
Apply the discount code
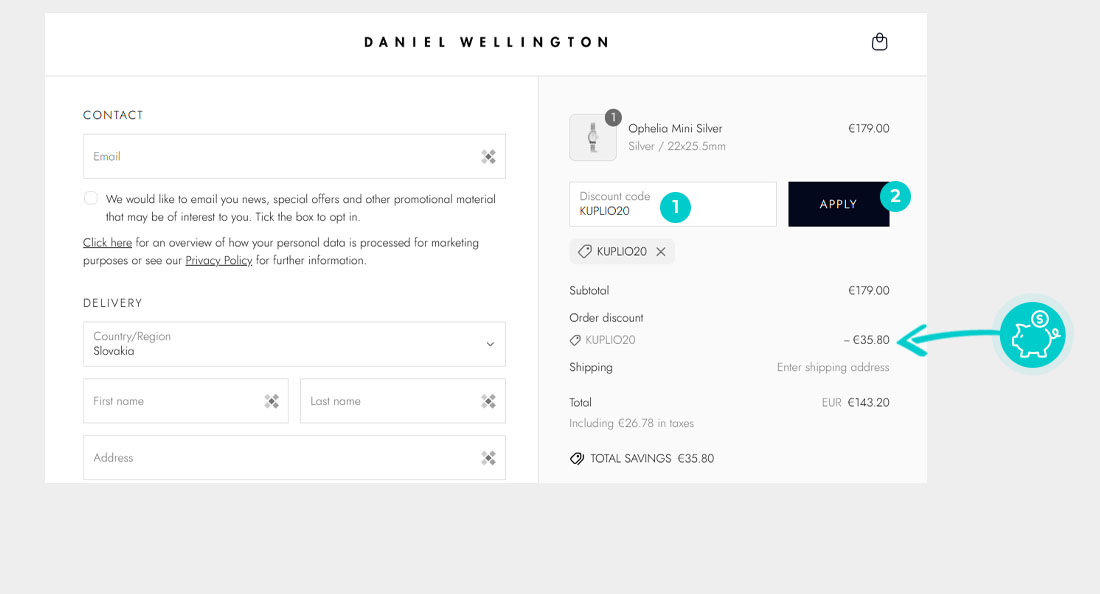[838, 204]
